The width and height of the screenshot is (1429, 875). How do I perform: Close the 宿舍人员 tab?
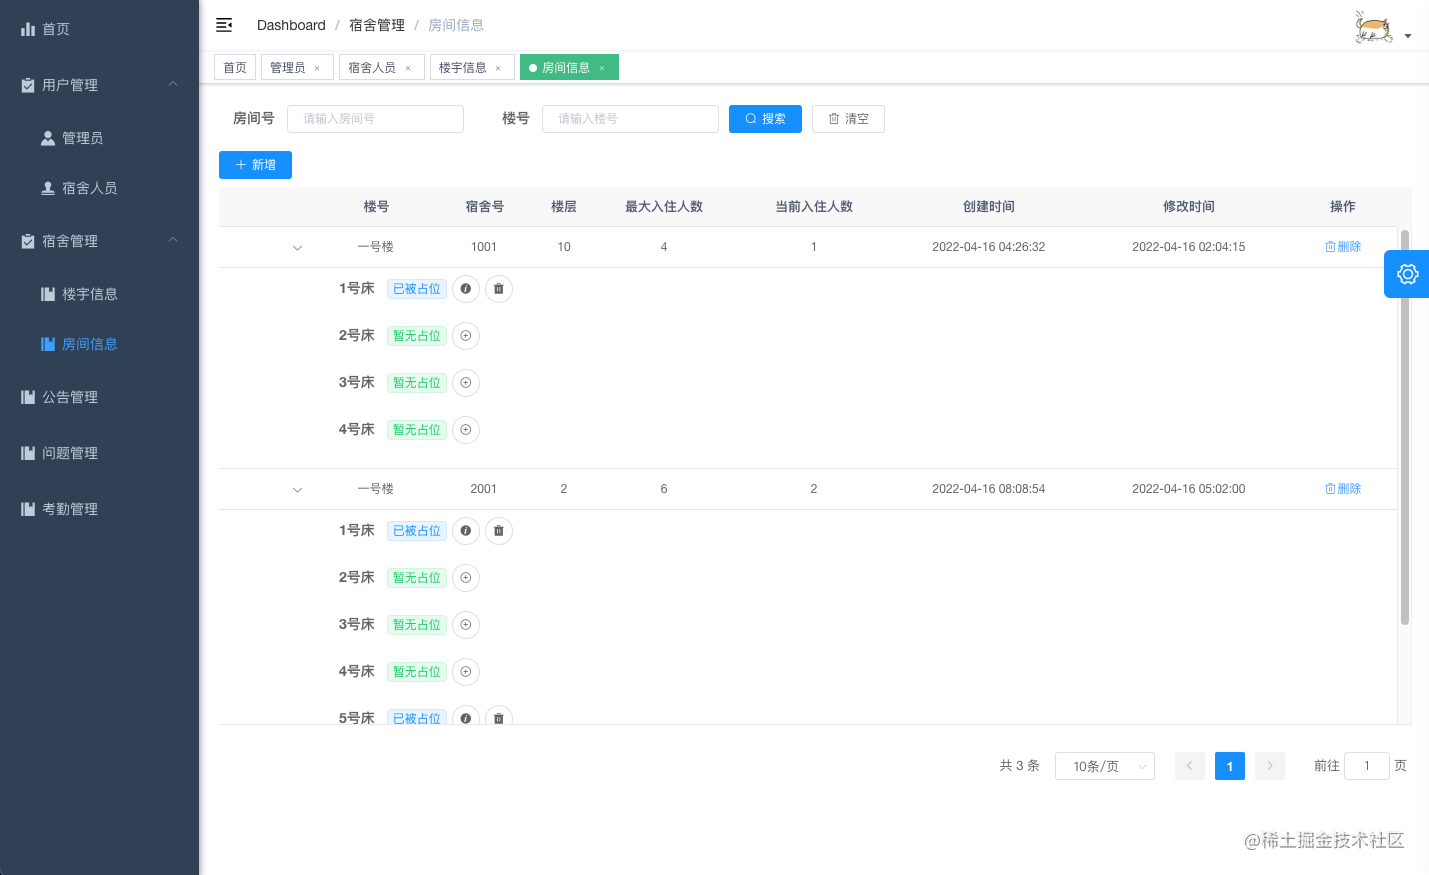(408, 68)
